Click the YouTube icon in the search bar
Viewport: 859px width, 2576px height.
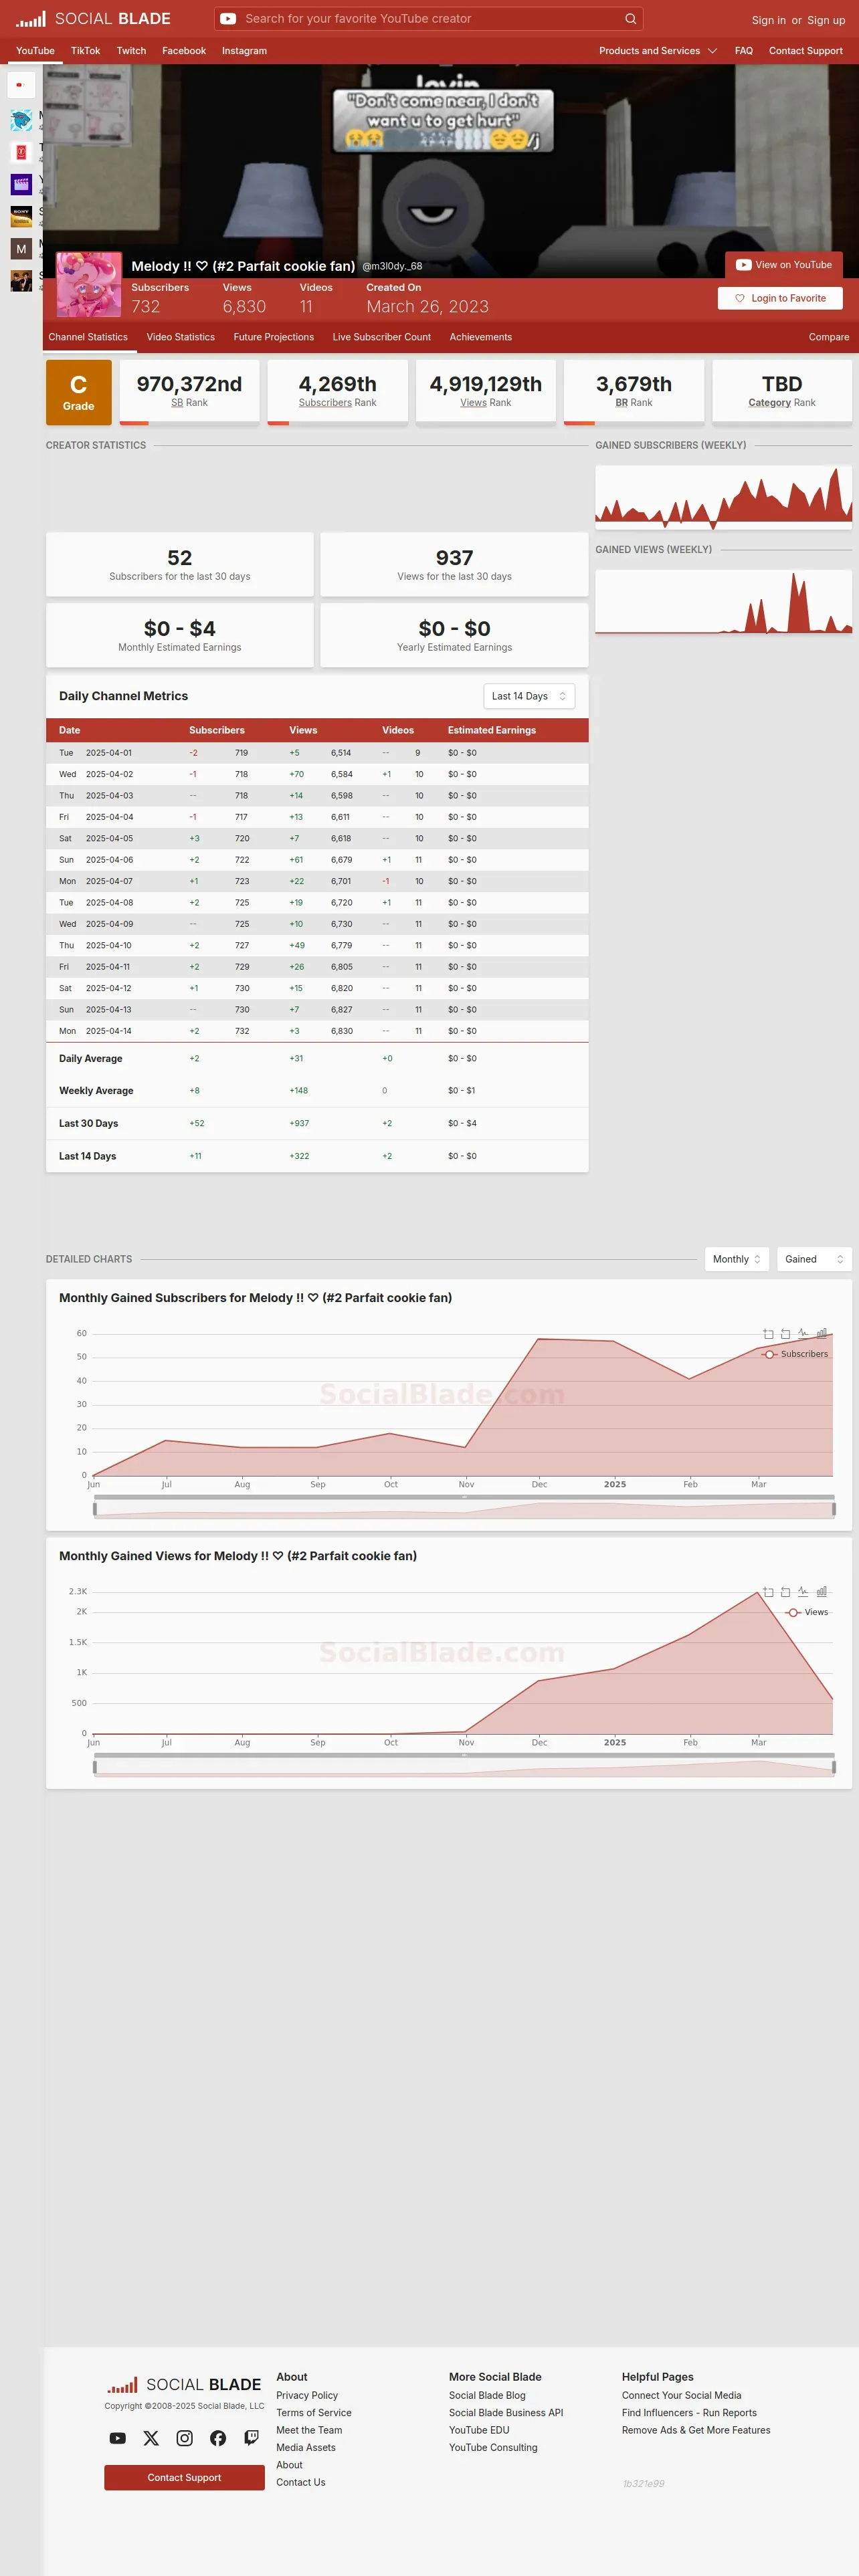click(x=228, y=19)
